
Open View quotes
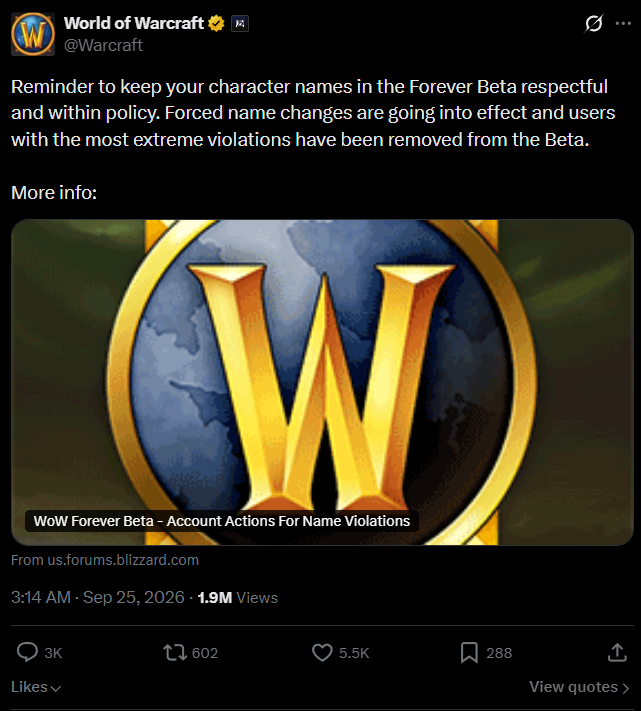[579, 687]
